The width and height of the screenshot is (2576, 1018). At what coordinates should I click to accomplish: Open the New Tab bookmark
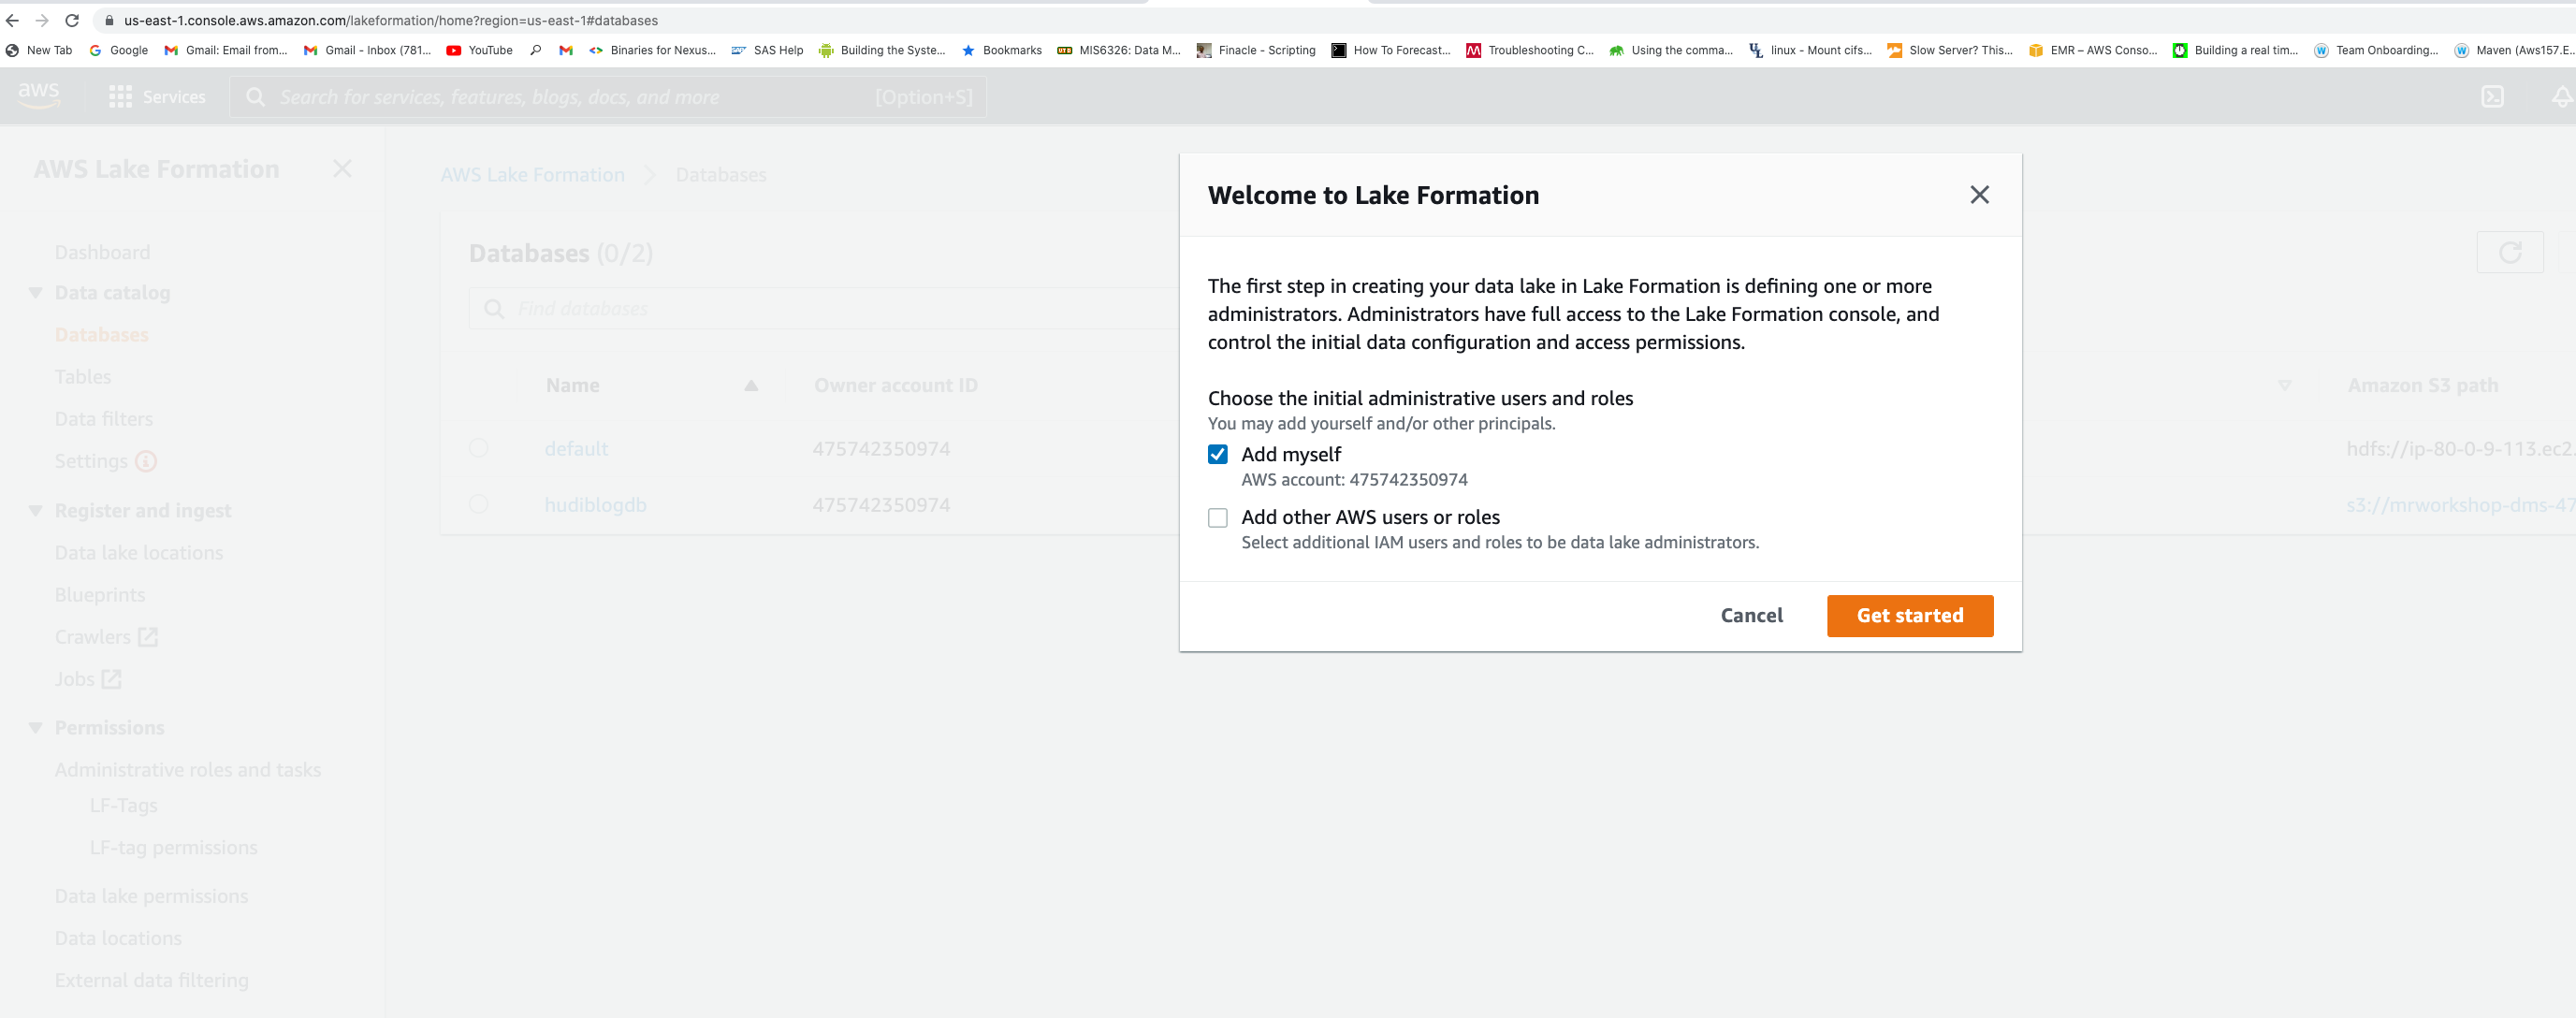pos(38,50)
